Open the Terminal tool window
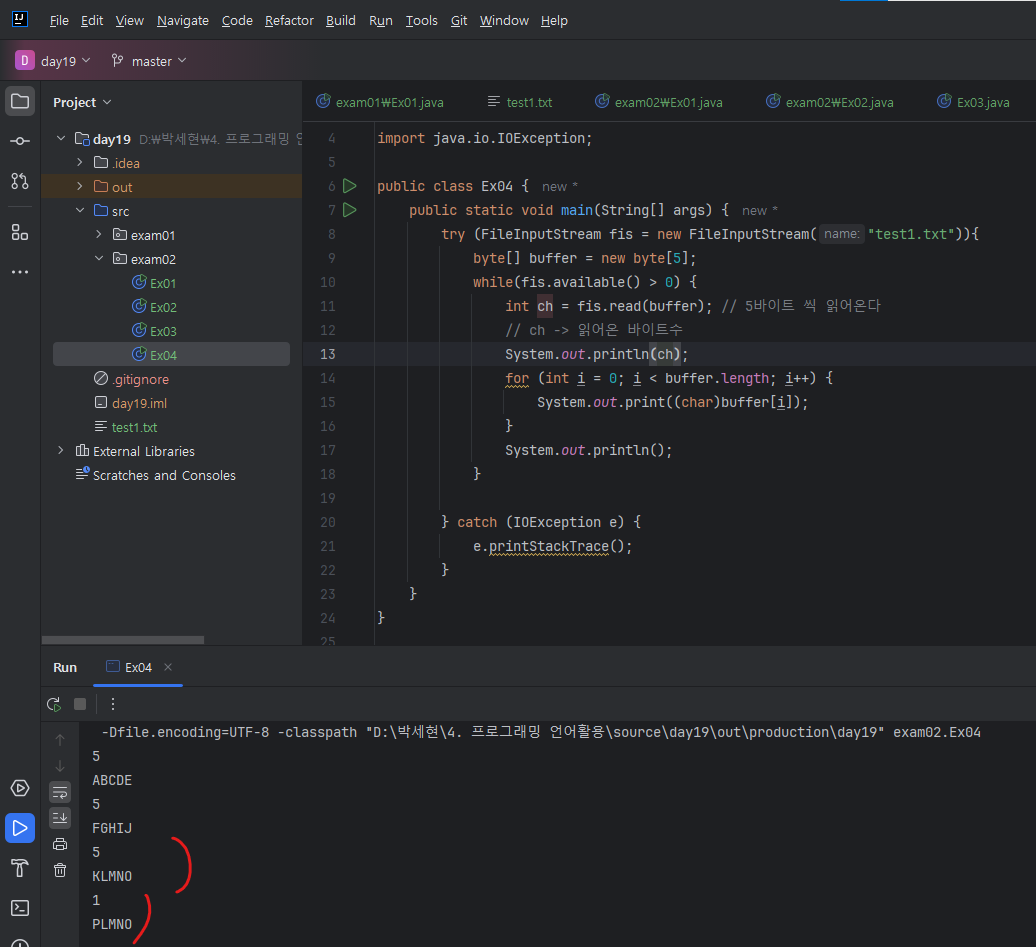The height and width of the screenshot is (947, 1036). pyautogui.click(x=19, y=908)
